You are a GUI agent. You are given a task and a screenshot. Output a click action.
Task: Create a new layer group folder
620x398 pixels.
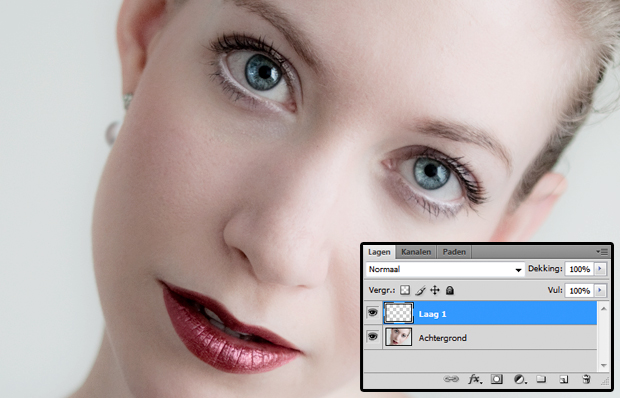coord(541,379)
